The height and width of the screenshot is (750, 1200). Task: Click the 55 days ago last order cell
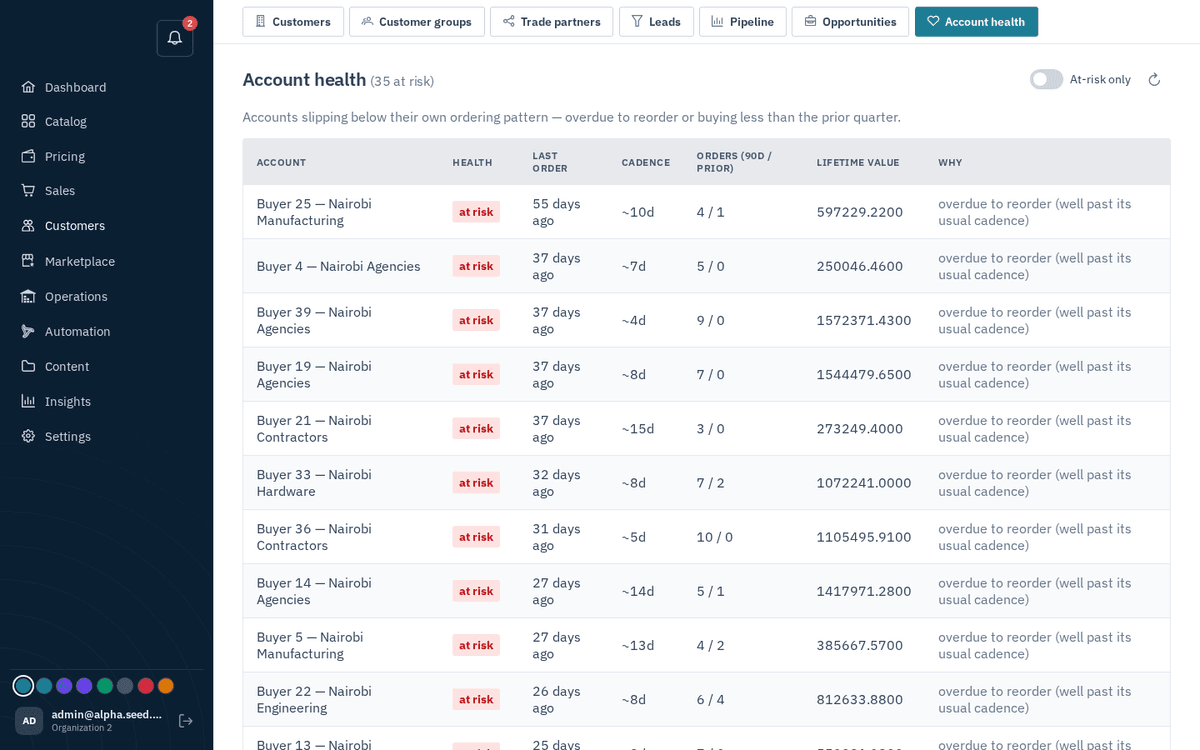[556, 212]
